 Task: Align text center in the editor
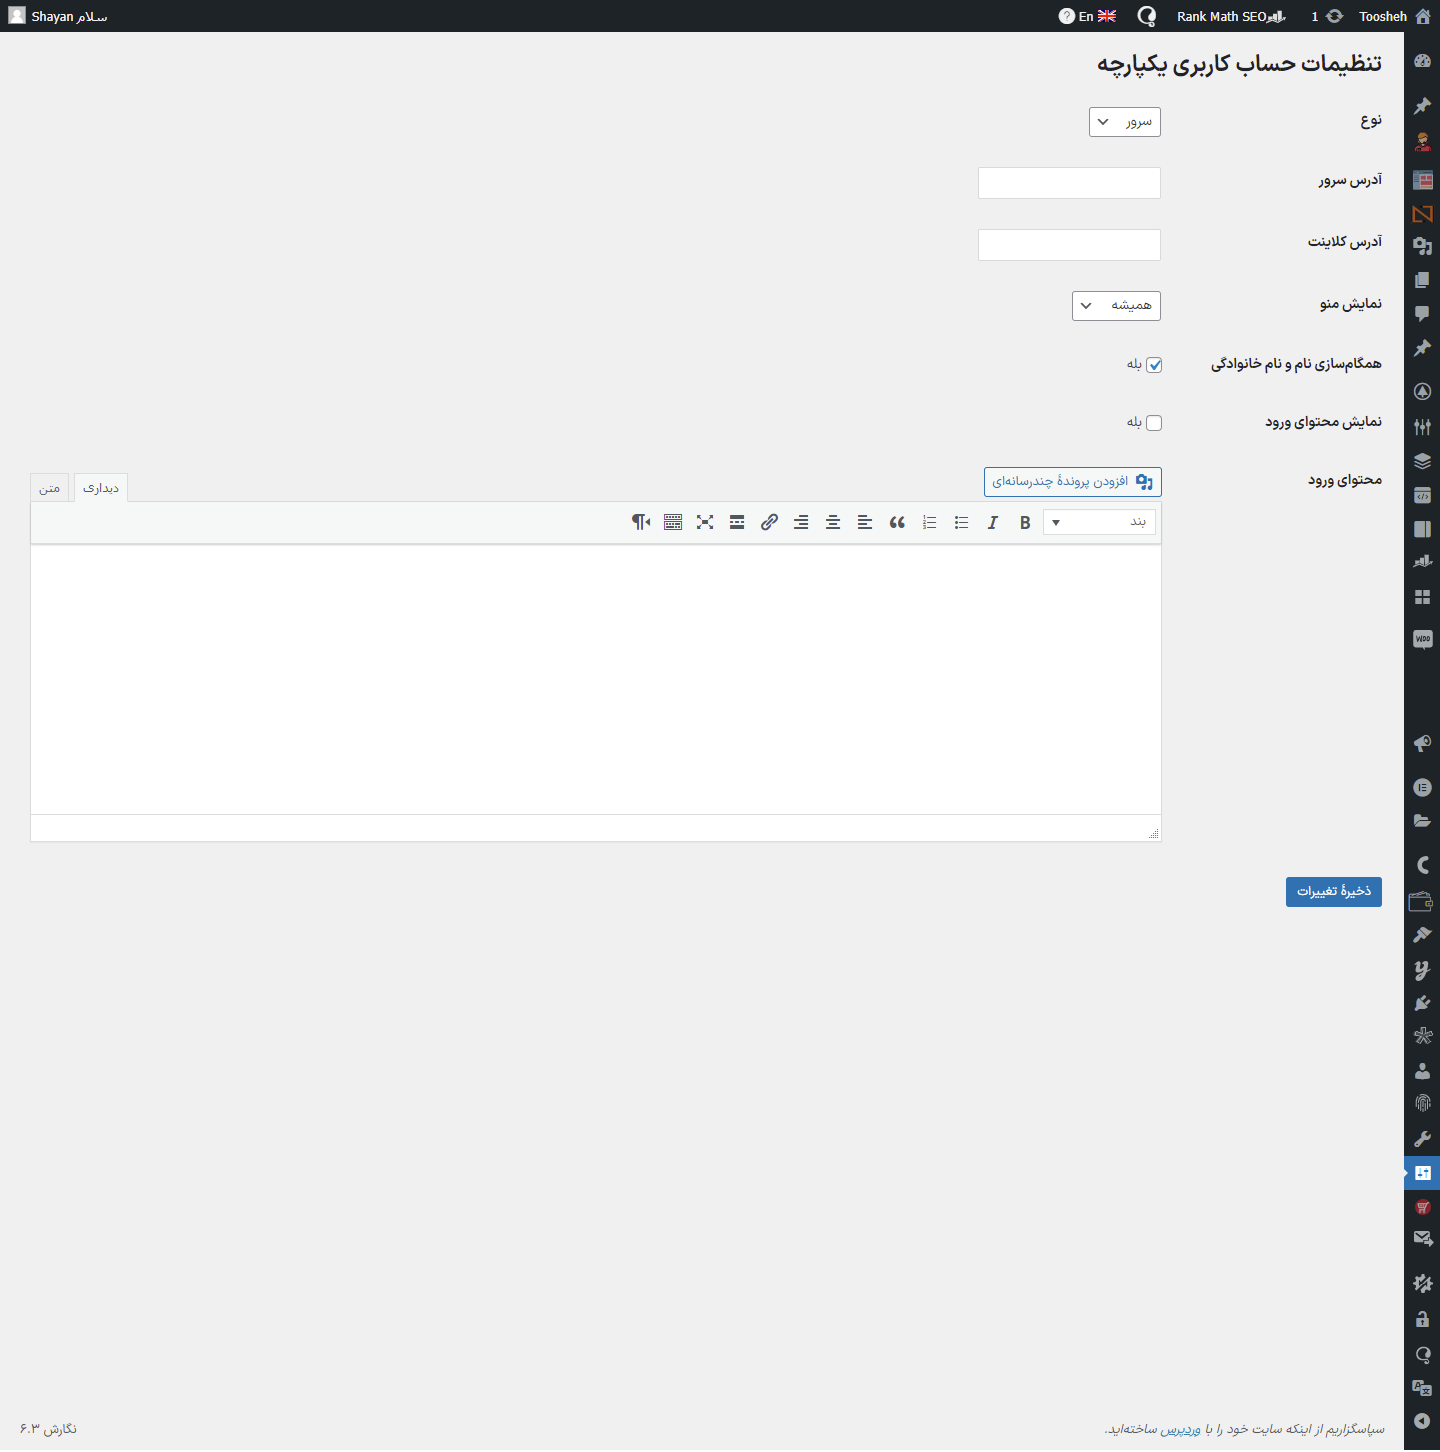pos(833,522)
